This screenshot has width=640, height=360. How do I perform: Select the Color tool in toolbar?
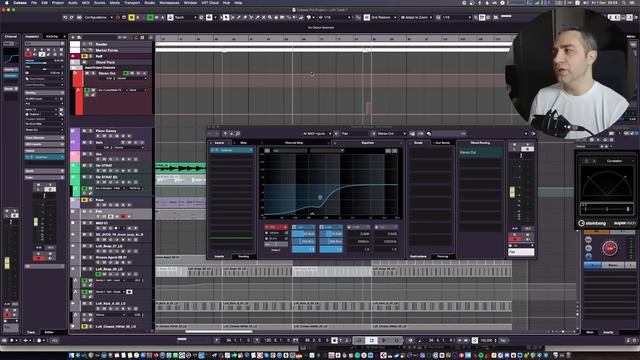pos(309,18)
